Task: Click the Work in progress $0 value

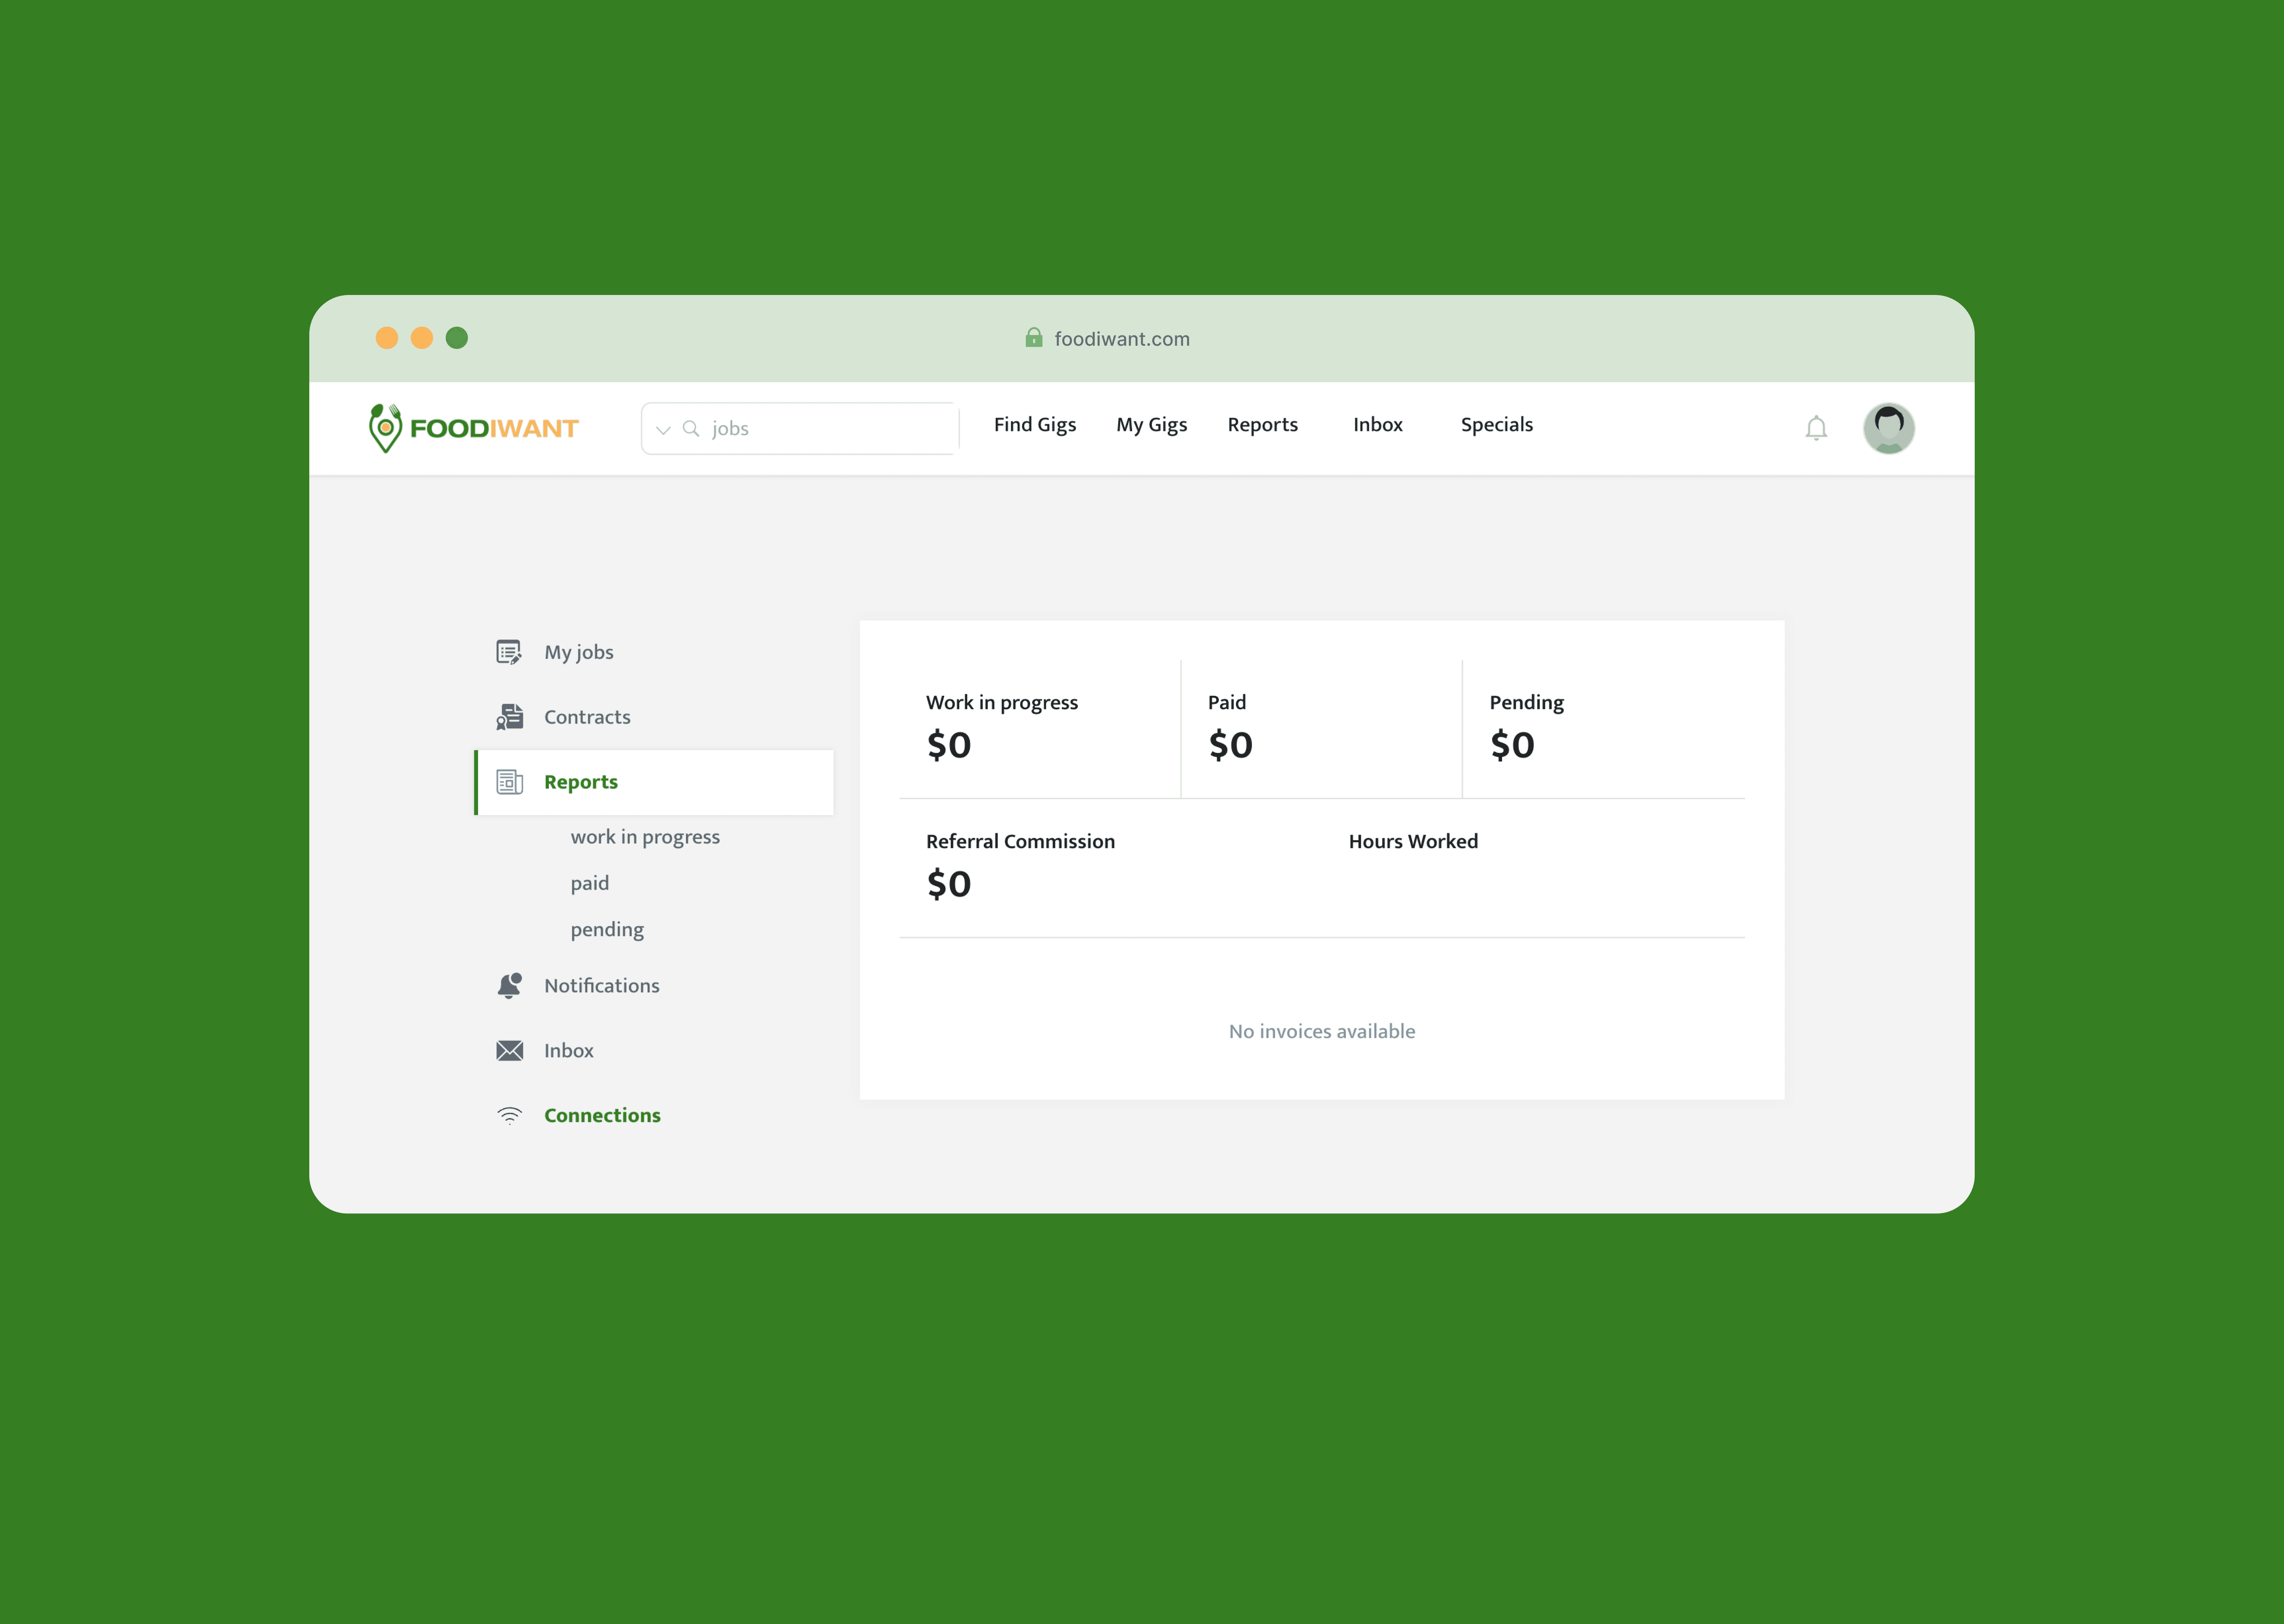Action: (949, 745)
